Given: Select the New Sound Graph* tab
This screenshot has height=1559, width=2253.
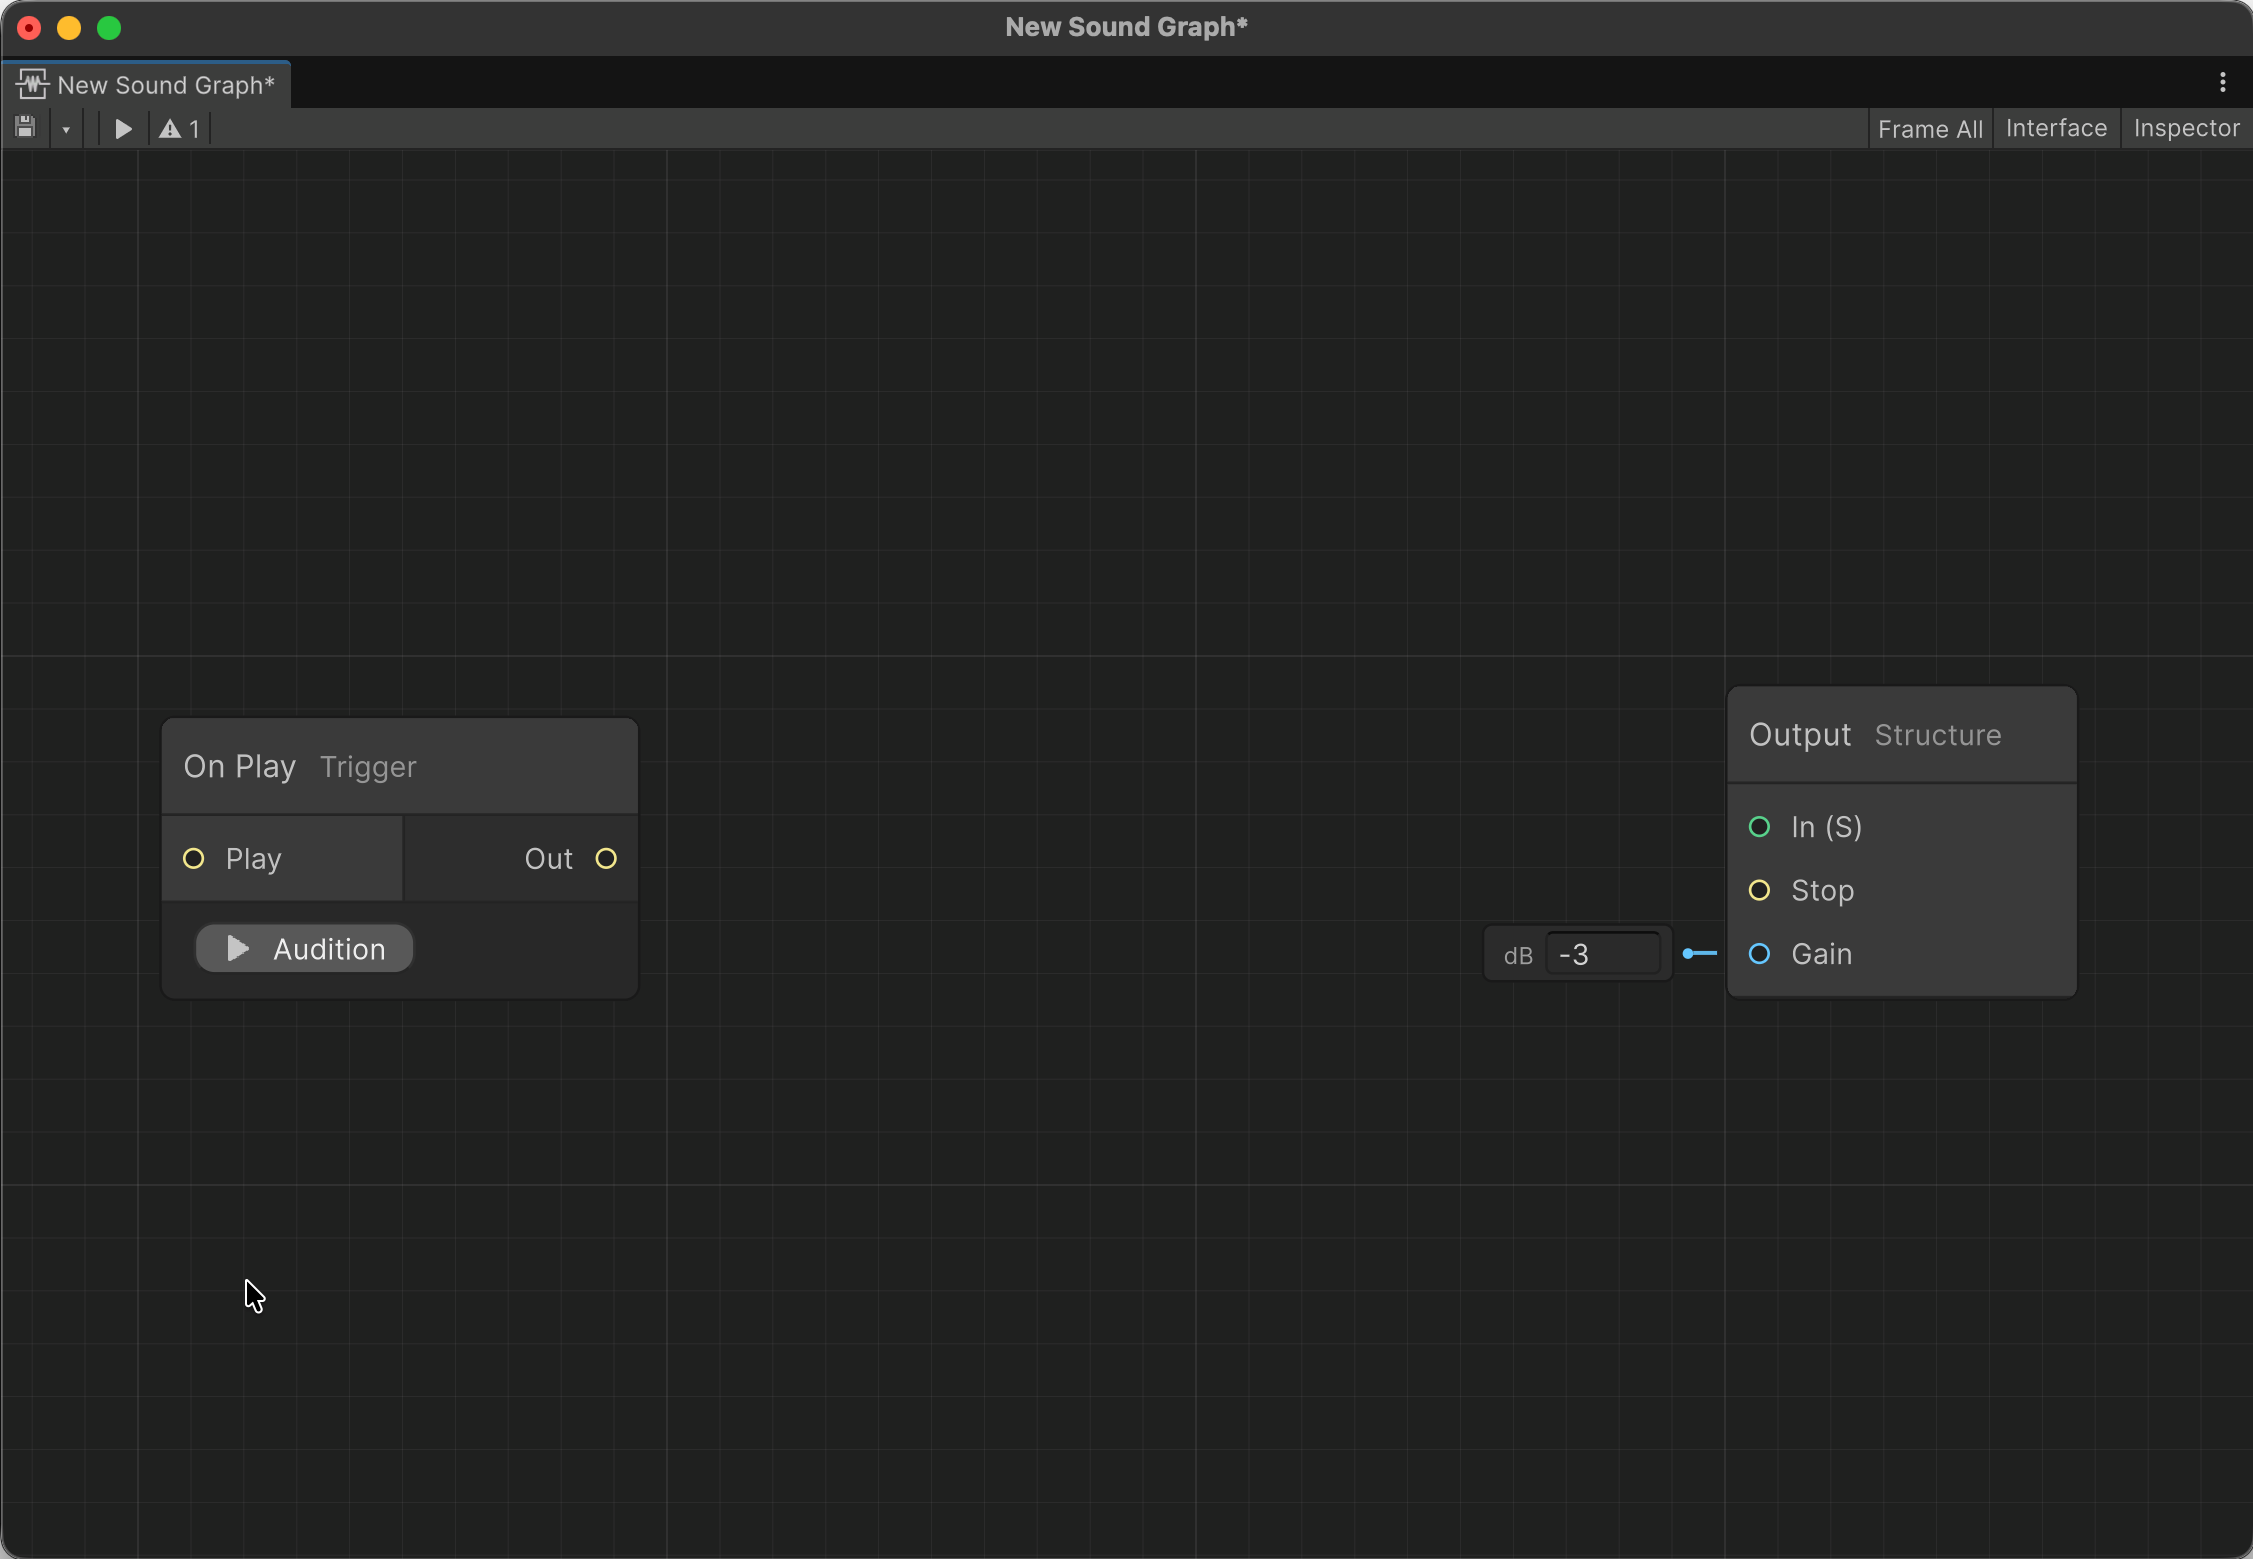Looking at the screenshot, I should [x=146, y=84].
